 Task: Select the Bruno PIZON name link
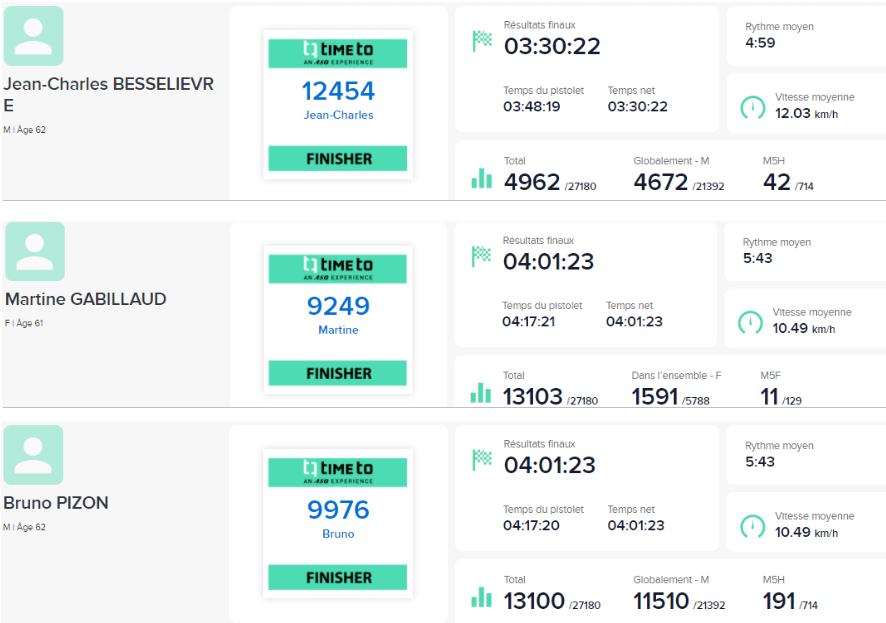pyautogui.click(x=56, y=503)
